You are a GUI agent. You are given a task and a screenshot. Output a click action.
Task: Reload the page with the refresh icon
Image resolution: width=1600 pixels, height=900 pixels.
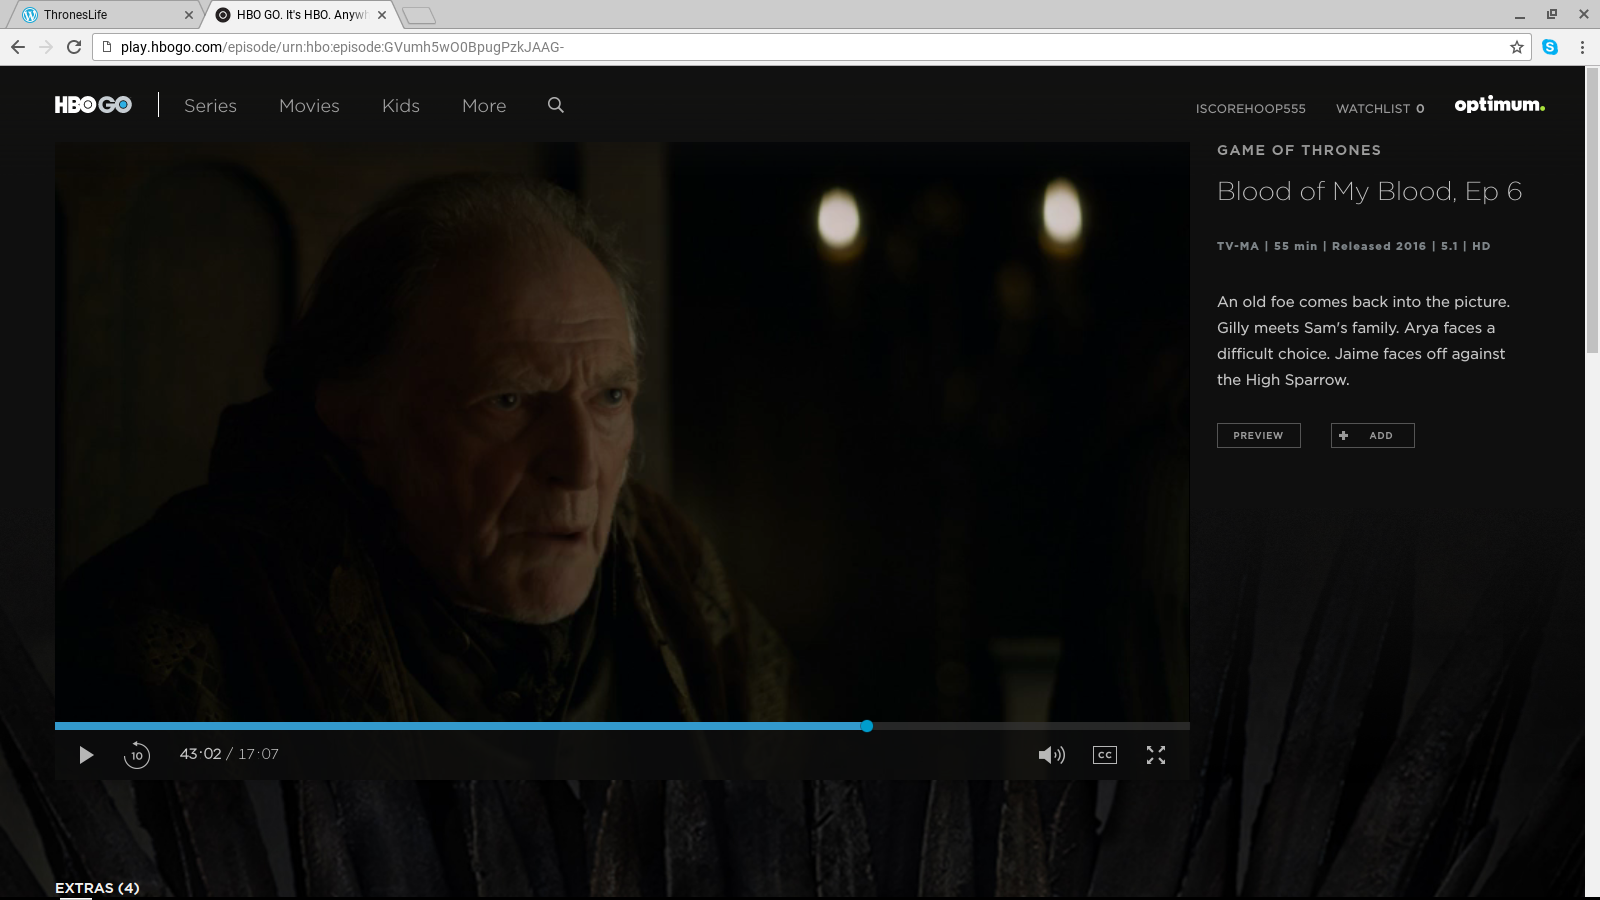[x=74, y=47]
